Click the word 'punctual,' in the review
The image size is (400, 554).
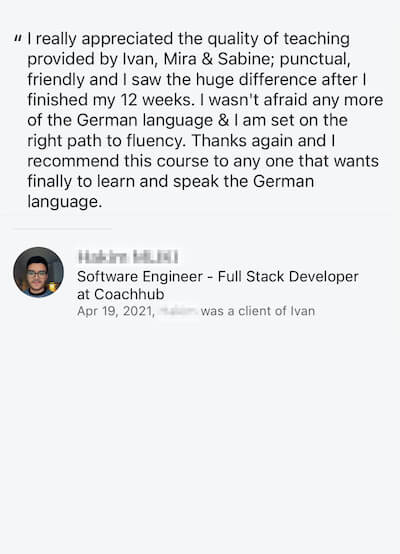point(315,59)
